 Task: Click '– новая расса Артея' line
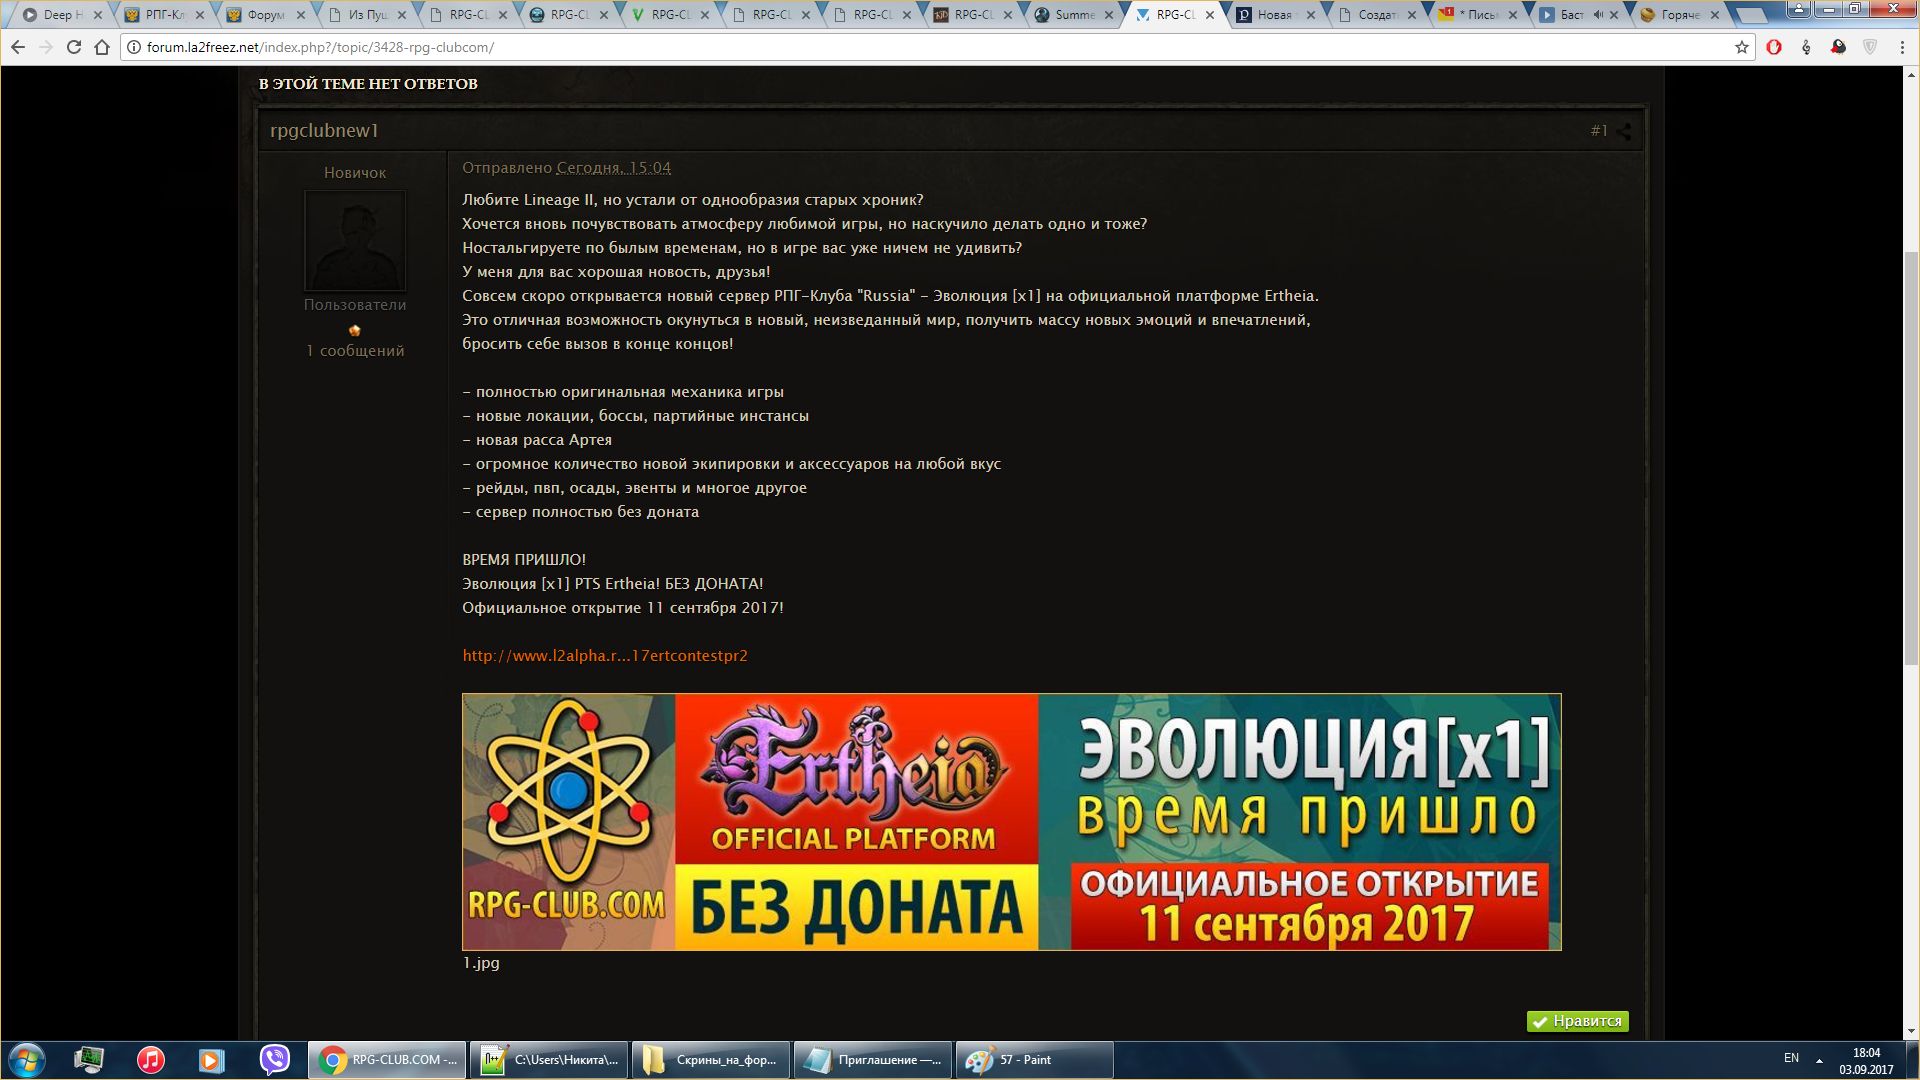click(537, 440)
